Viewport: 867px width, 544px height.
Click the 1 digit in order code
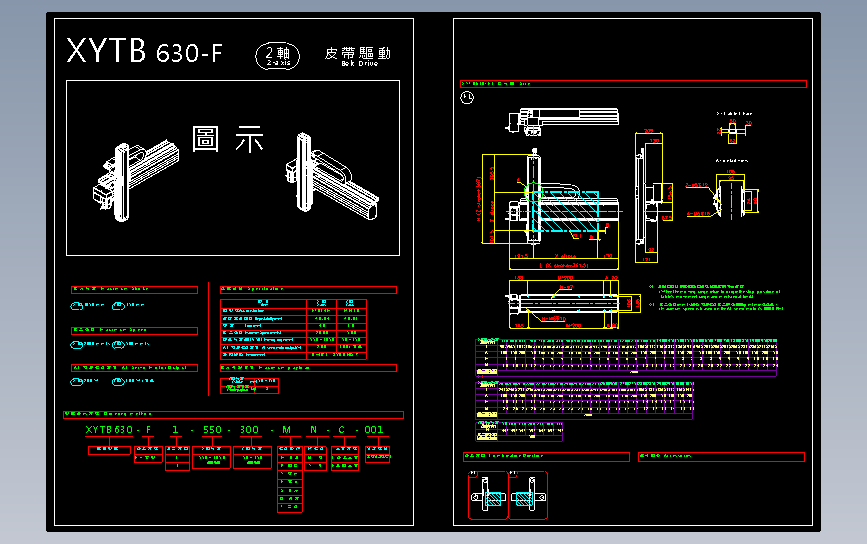(x=175, y=430)
